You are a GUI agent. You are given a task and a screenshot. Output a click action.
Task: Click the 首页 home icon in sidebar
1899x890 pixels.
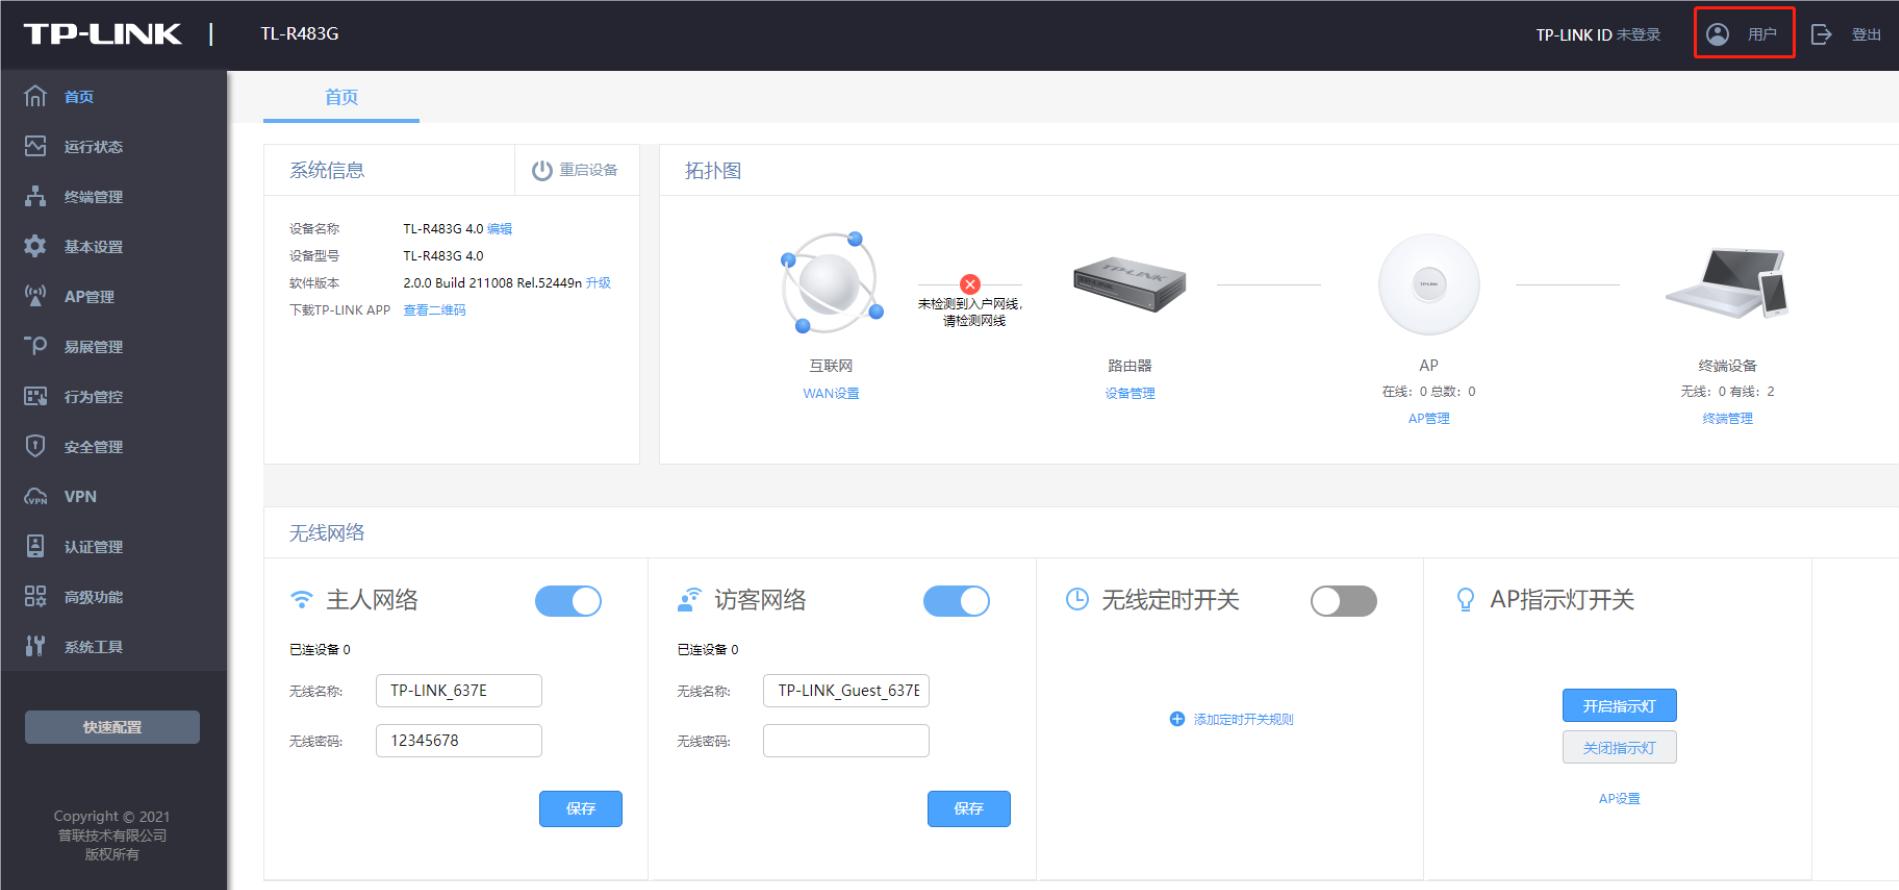pyautogui.click(x=35, y=96)
